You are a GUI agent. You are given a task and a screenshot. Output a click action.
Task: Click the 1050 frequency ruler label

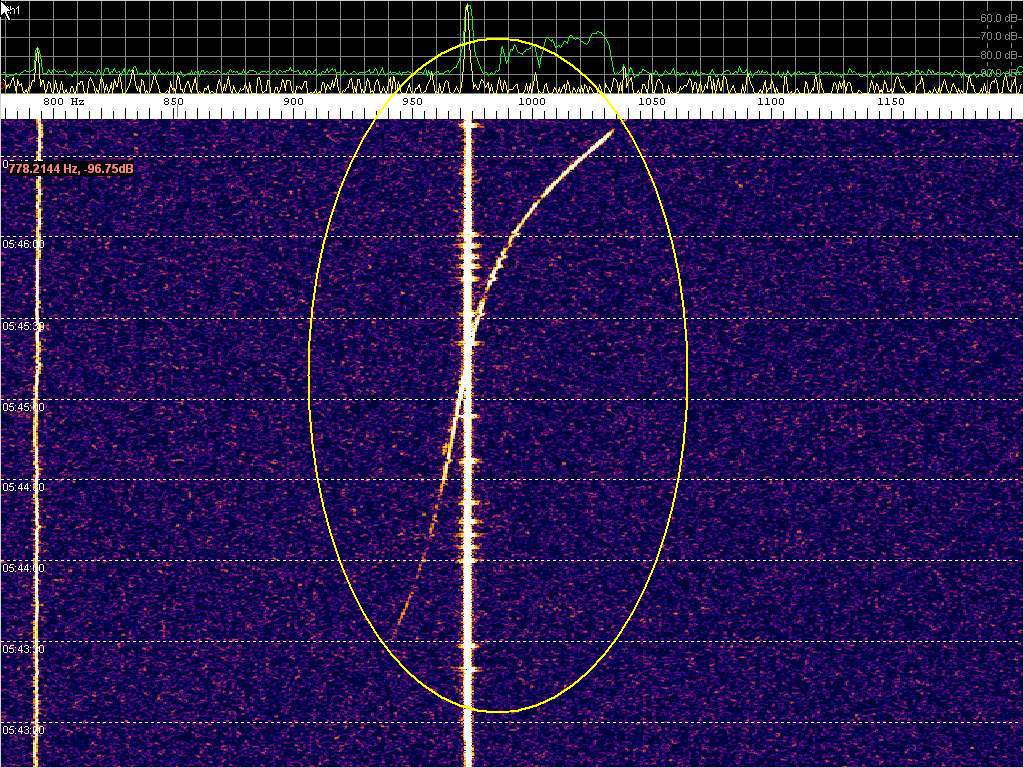(650, 102)
